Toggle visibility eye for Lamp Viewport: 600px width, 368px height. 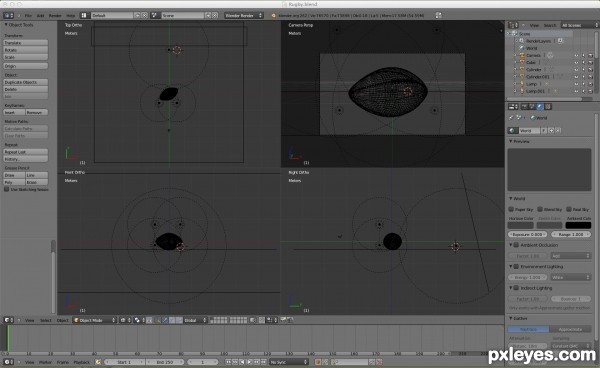[576, 84]
